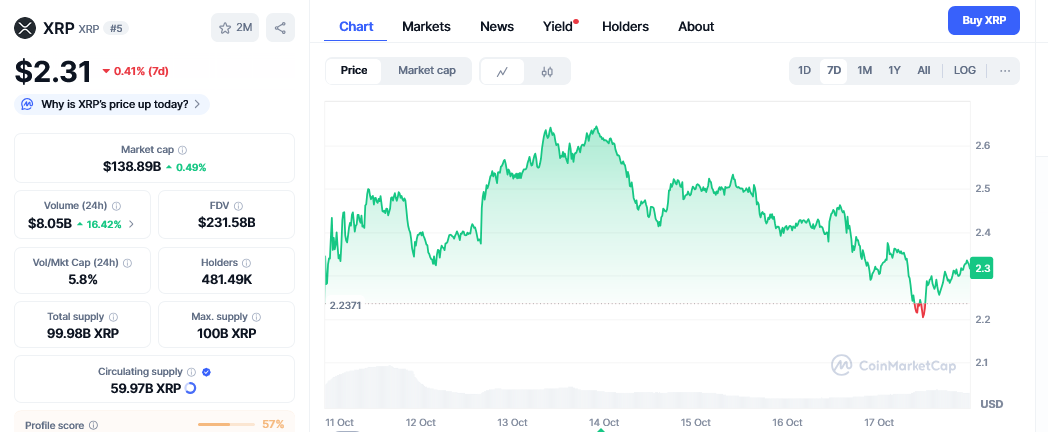Click the 14 Oct marker on the timeline
Screen dimensions: 1048x432
click(603, 422)
